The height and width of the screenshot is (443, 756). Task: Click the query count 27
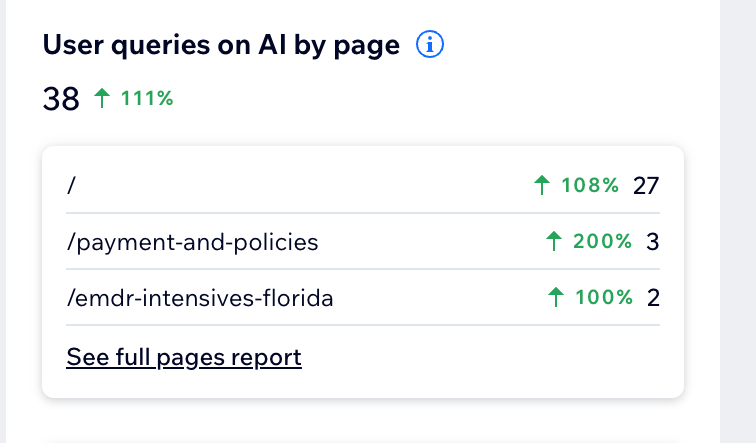tap(646, 186)
